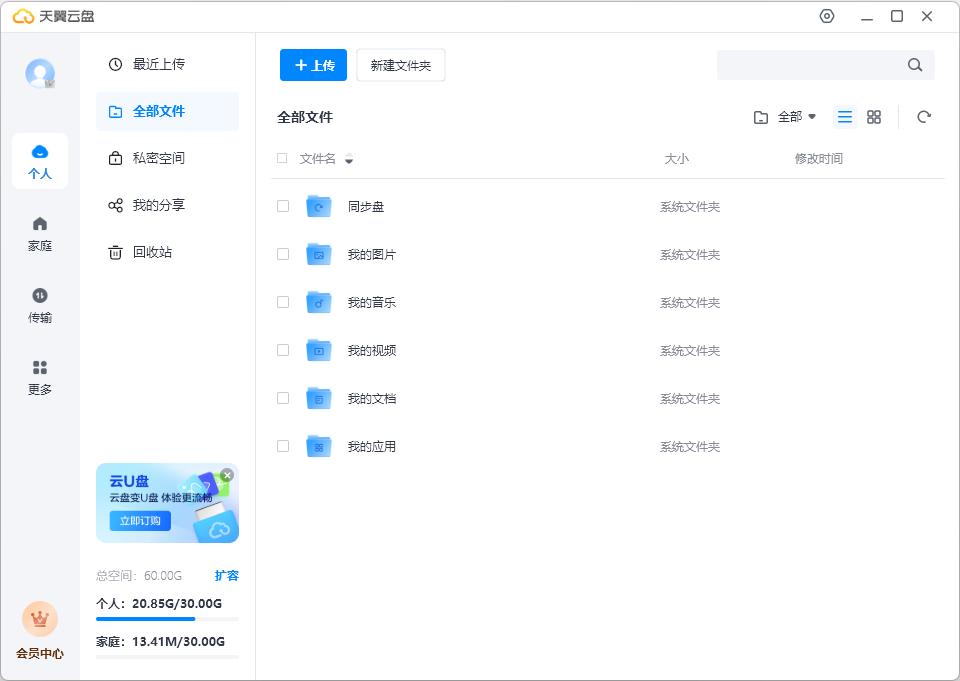The width and height of the screenshot is (960, 681).
Task: Expand the 全部 file type filter dropdown
Action: point(796,117)
